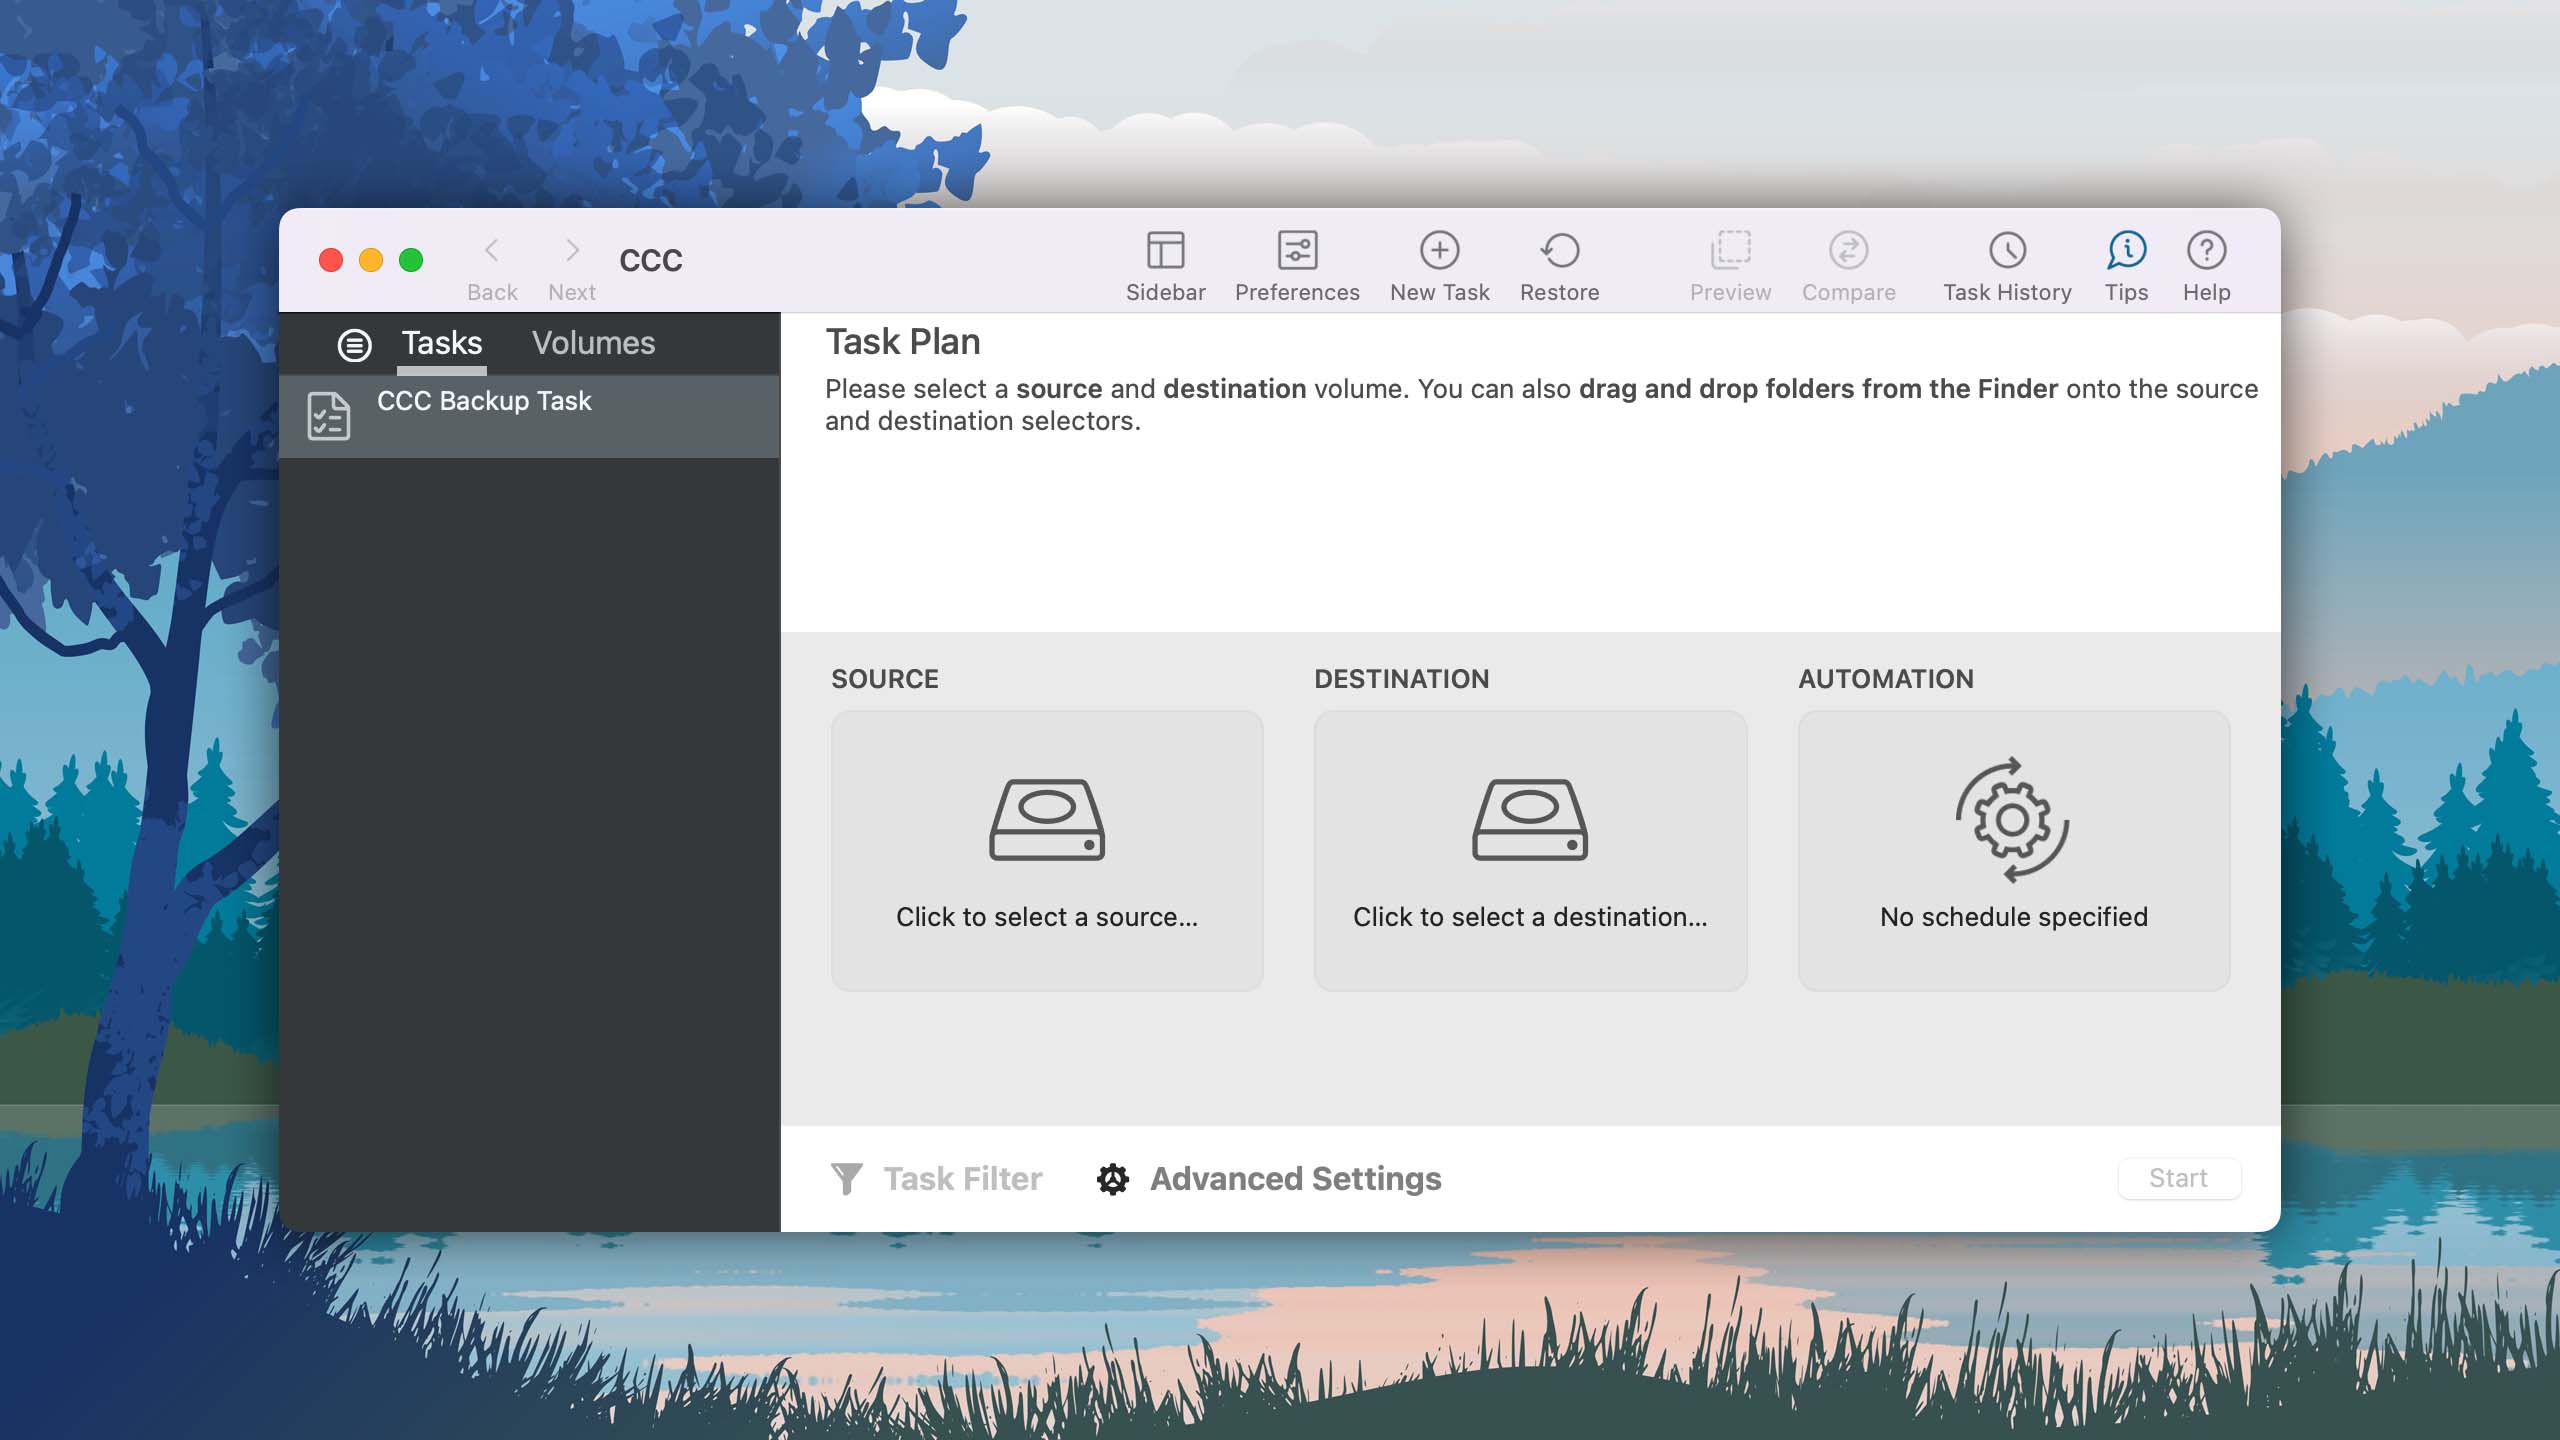Maximize the CCC window with green button
Viewport: 2560px width, 1440px height.
411,260
